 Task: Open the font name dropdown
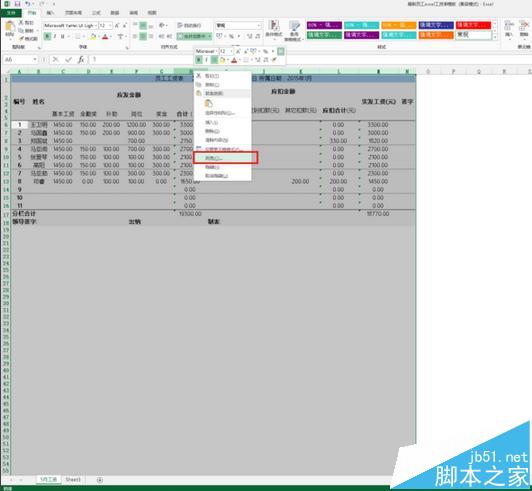coord(96,25)
